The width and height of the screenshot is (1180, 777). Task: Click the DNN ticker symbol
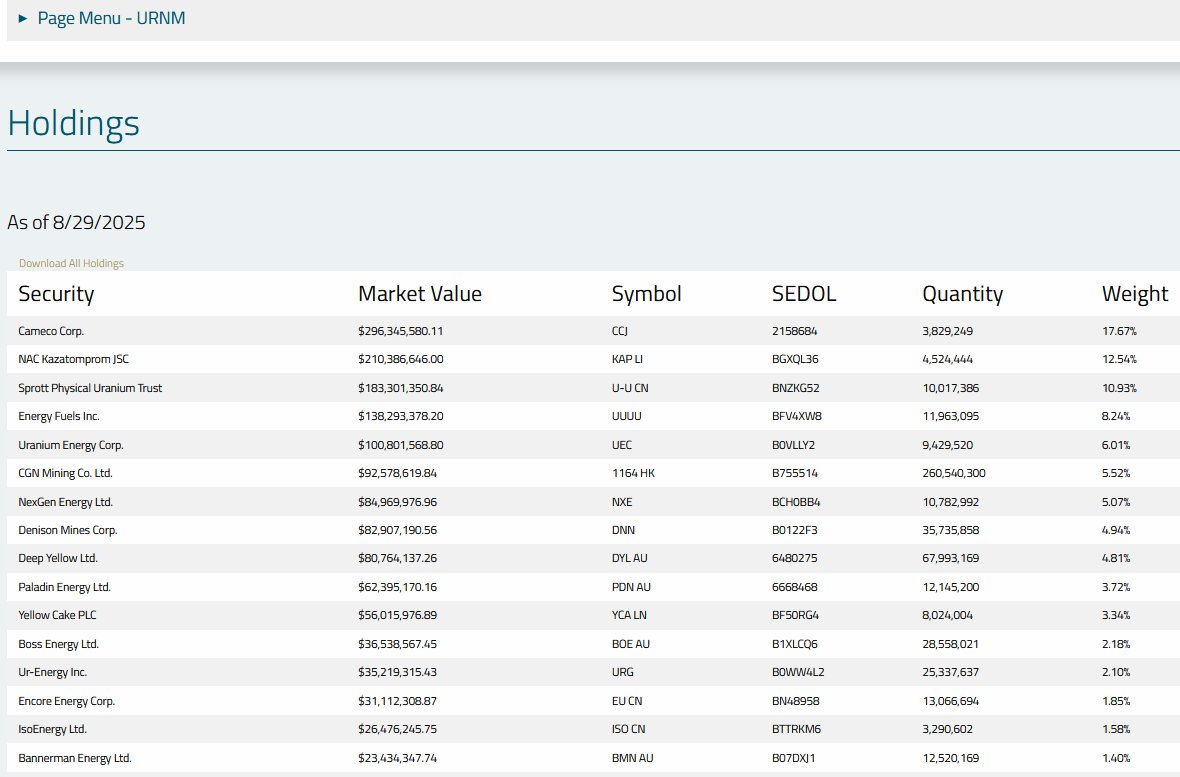623,530
